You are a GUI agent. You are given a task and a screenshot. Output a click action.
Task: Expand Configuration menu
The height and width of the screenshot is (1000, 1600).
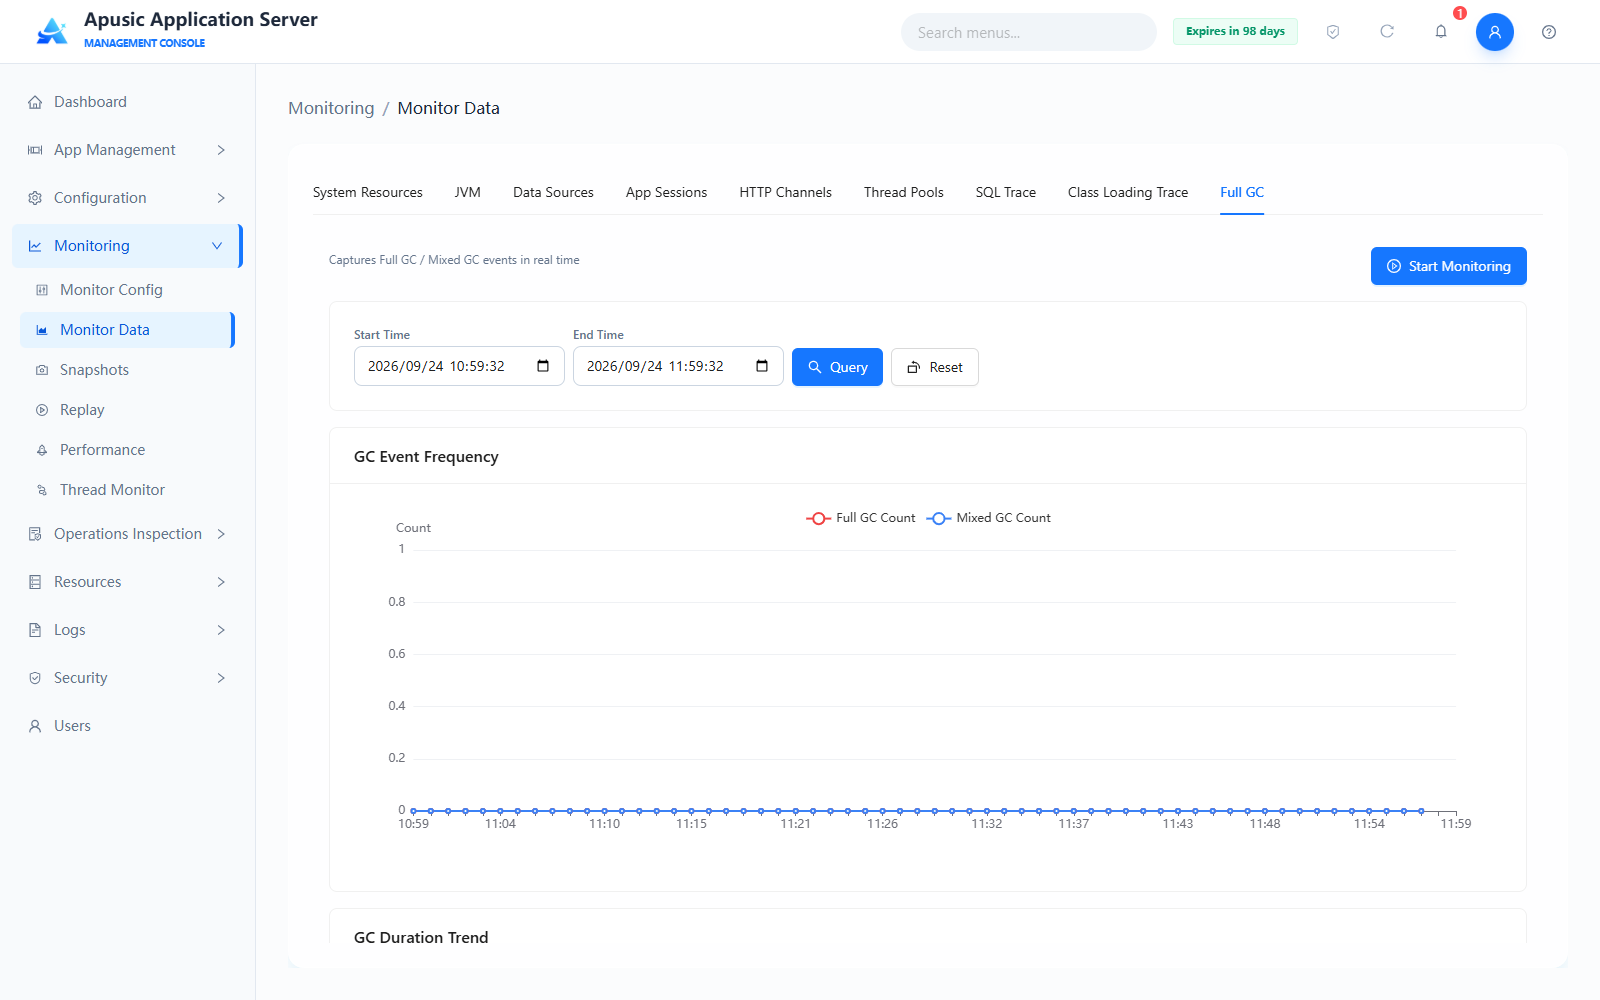tap(127, 198)
